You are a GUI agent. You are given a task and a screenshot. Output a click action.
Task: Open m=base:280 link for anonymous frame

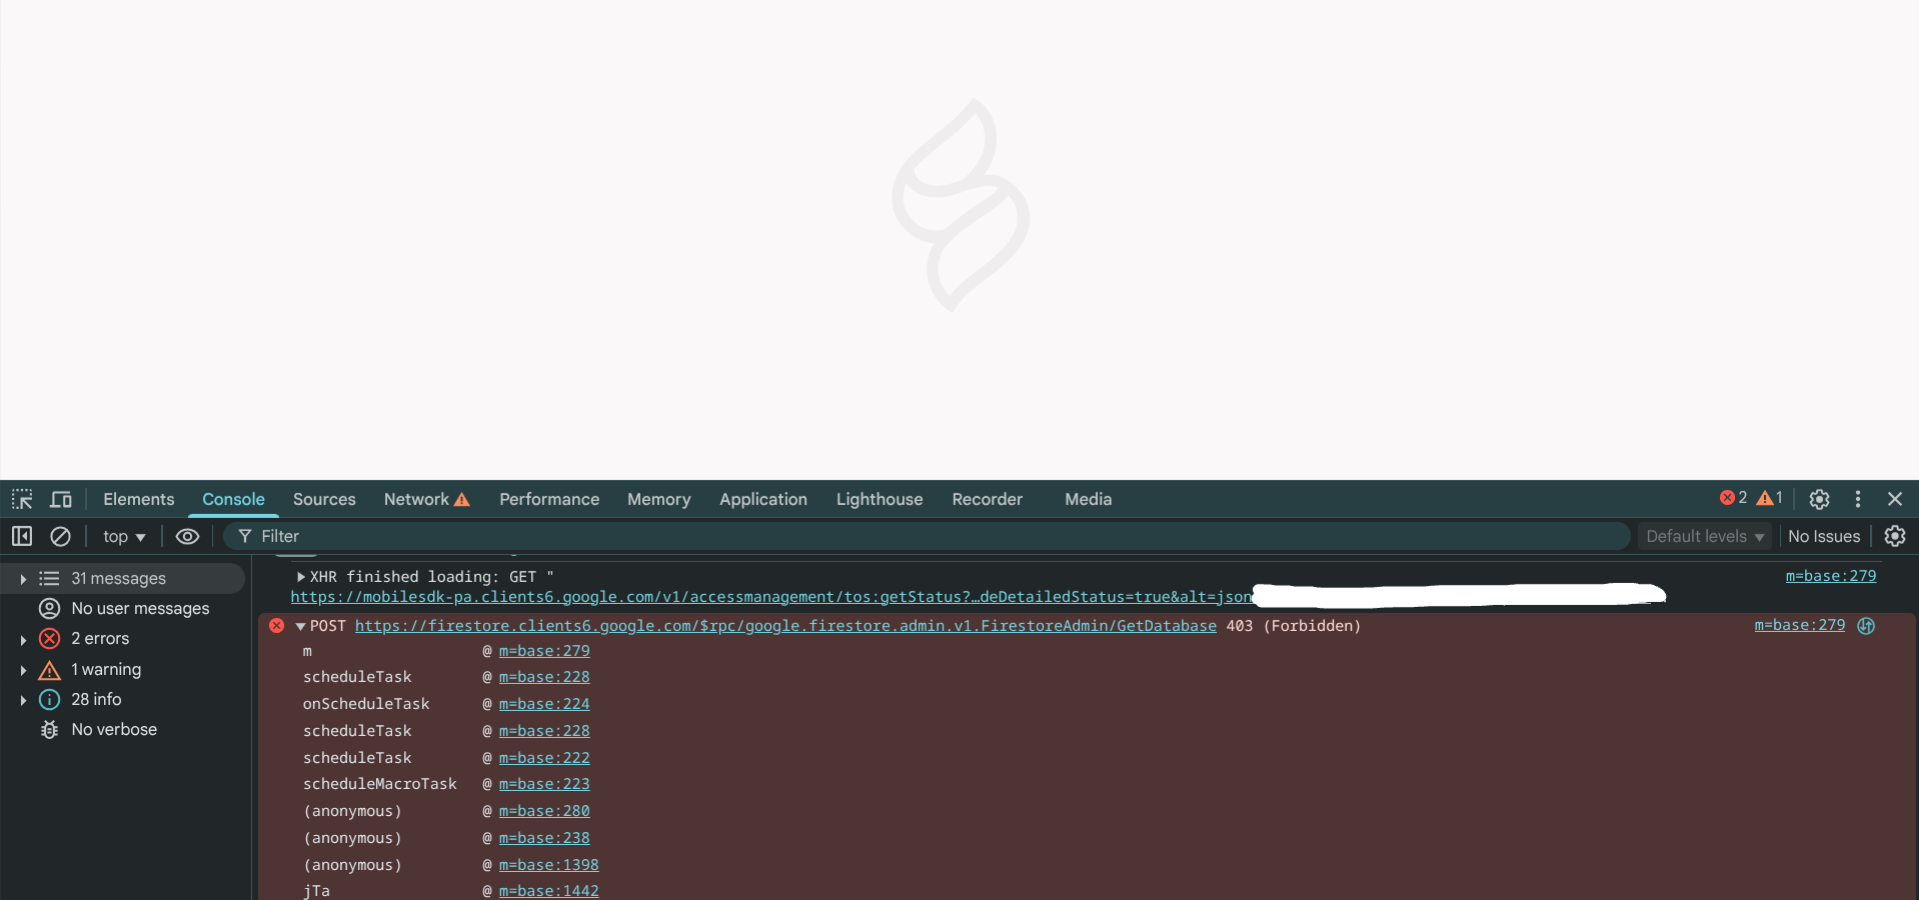544,811
